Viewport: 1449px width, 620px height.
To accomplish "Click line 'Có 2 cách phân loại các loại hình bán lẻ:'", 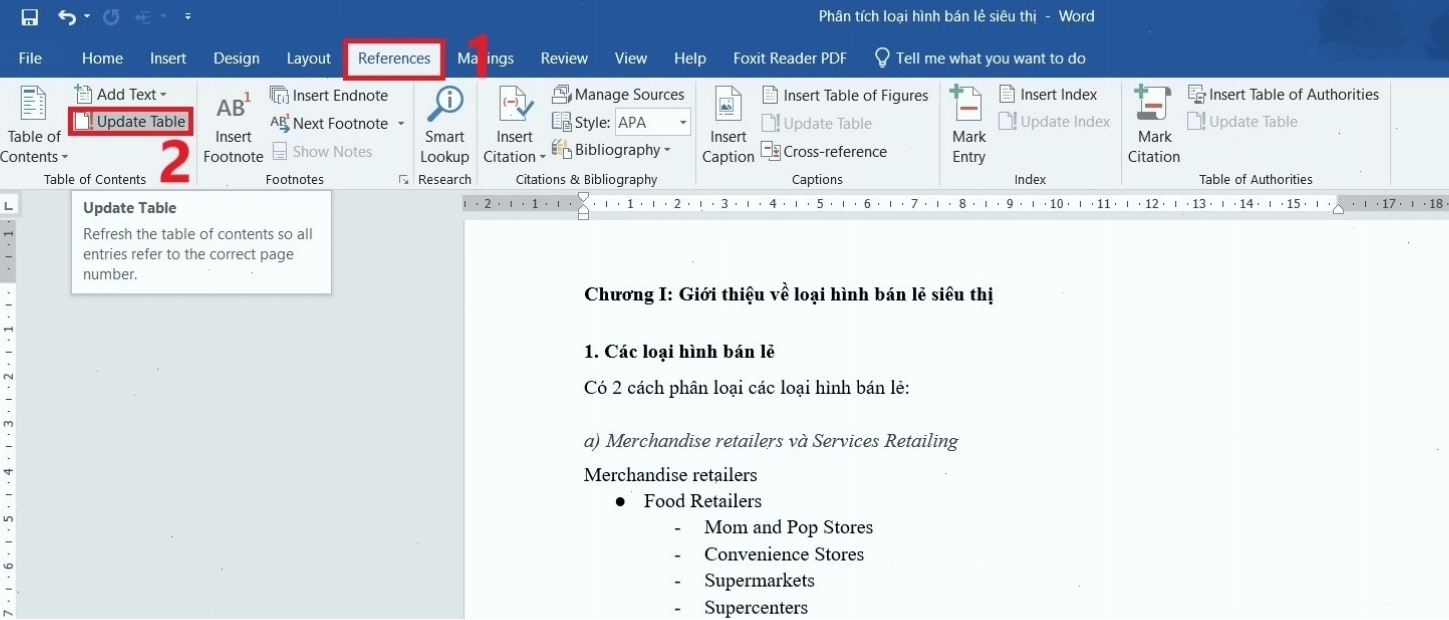I will pyautogui.click(x=746, y=388).
